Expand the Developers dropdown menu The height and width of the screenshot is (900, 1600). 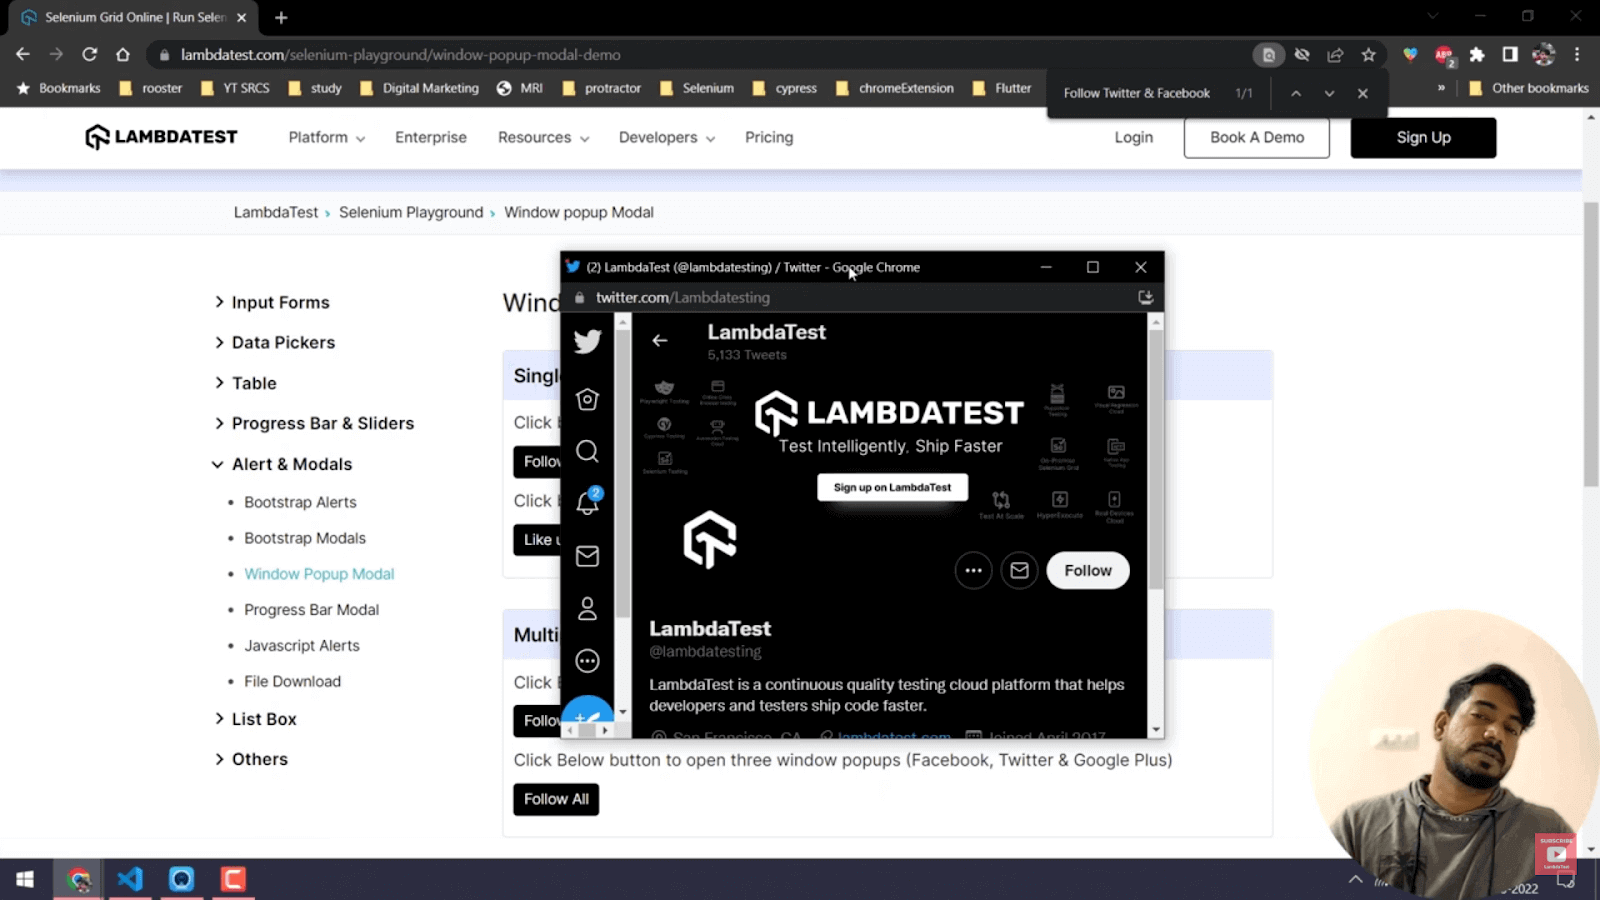[666, 138]
